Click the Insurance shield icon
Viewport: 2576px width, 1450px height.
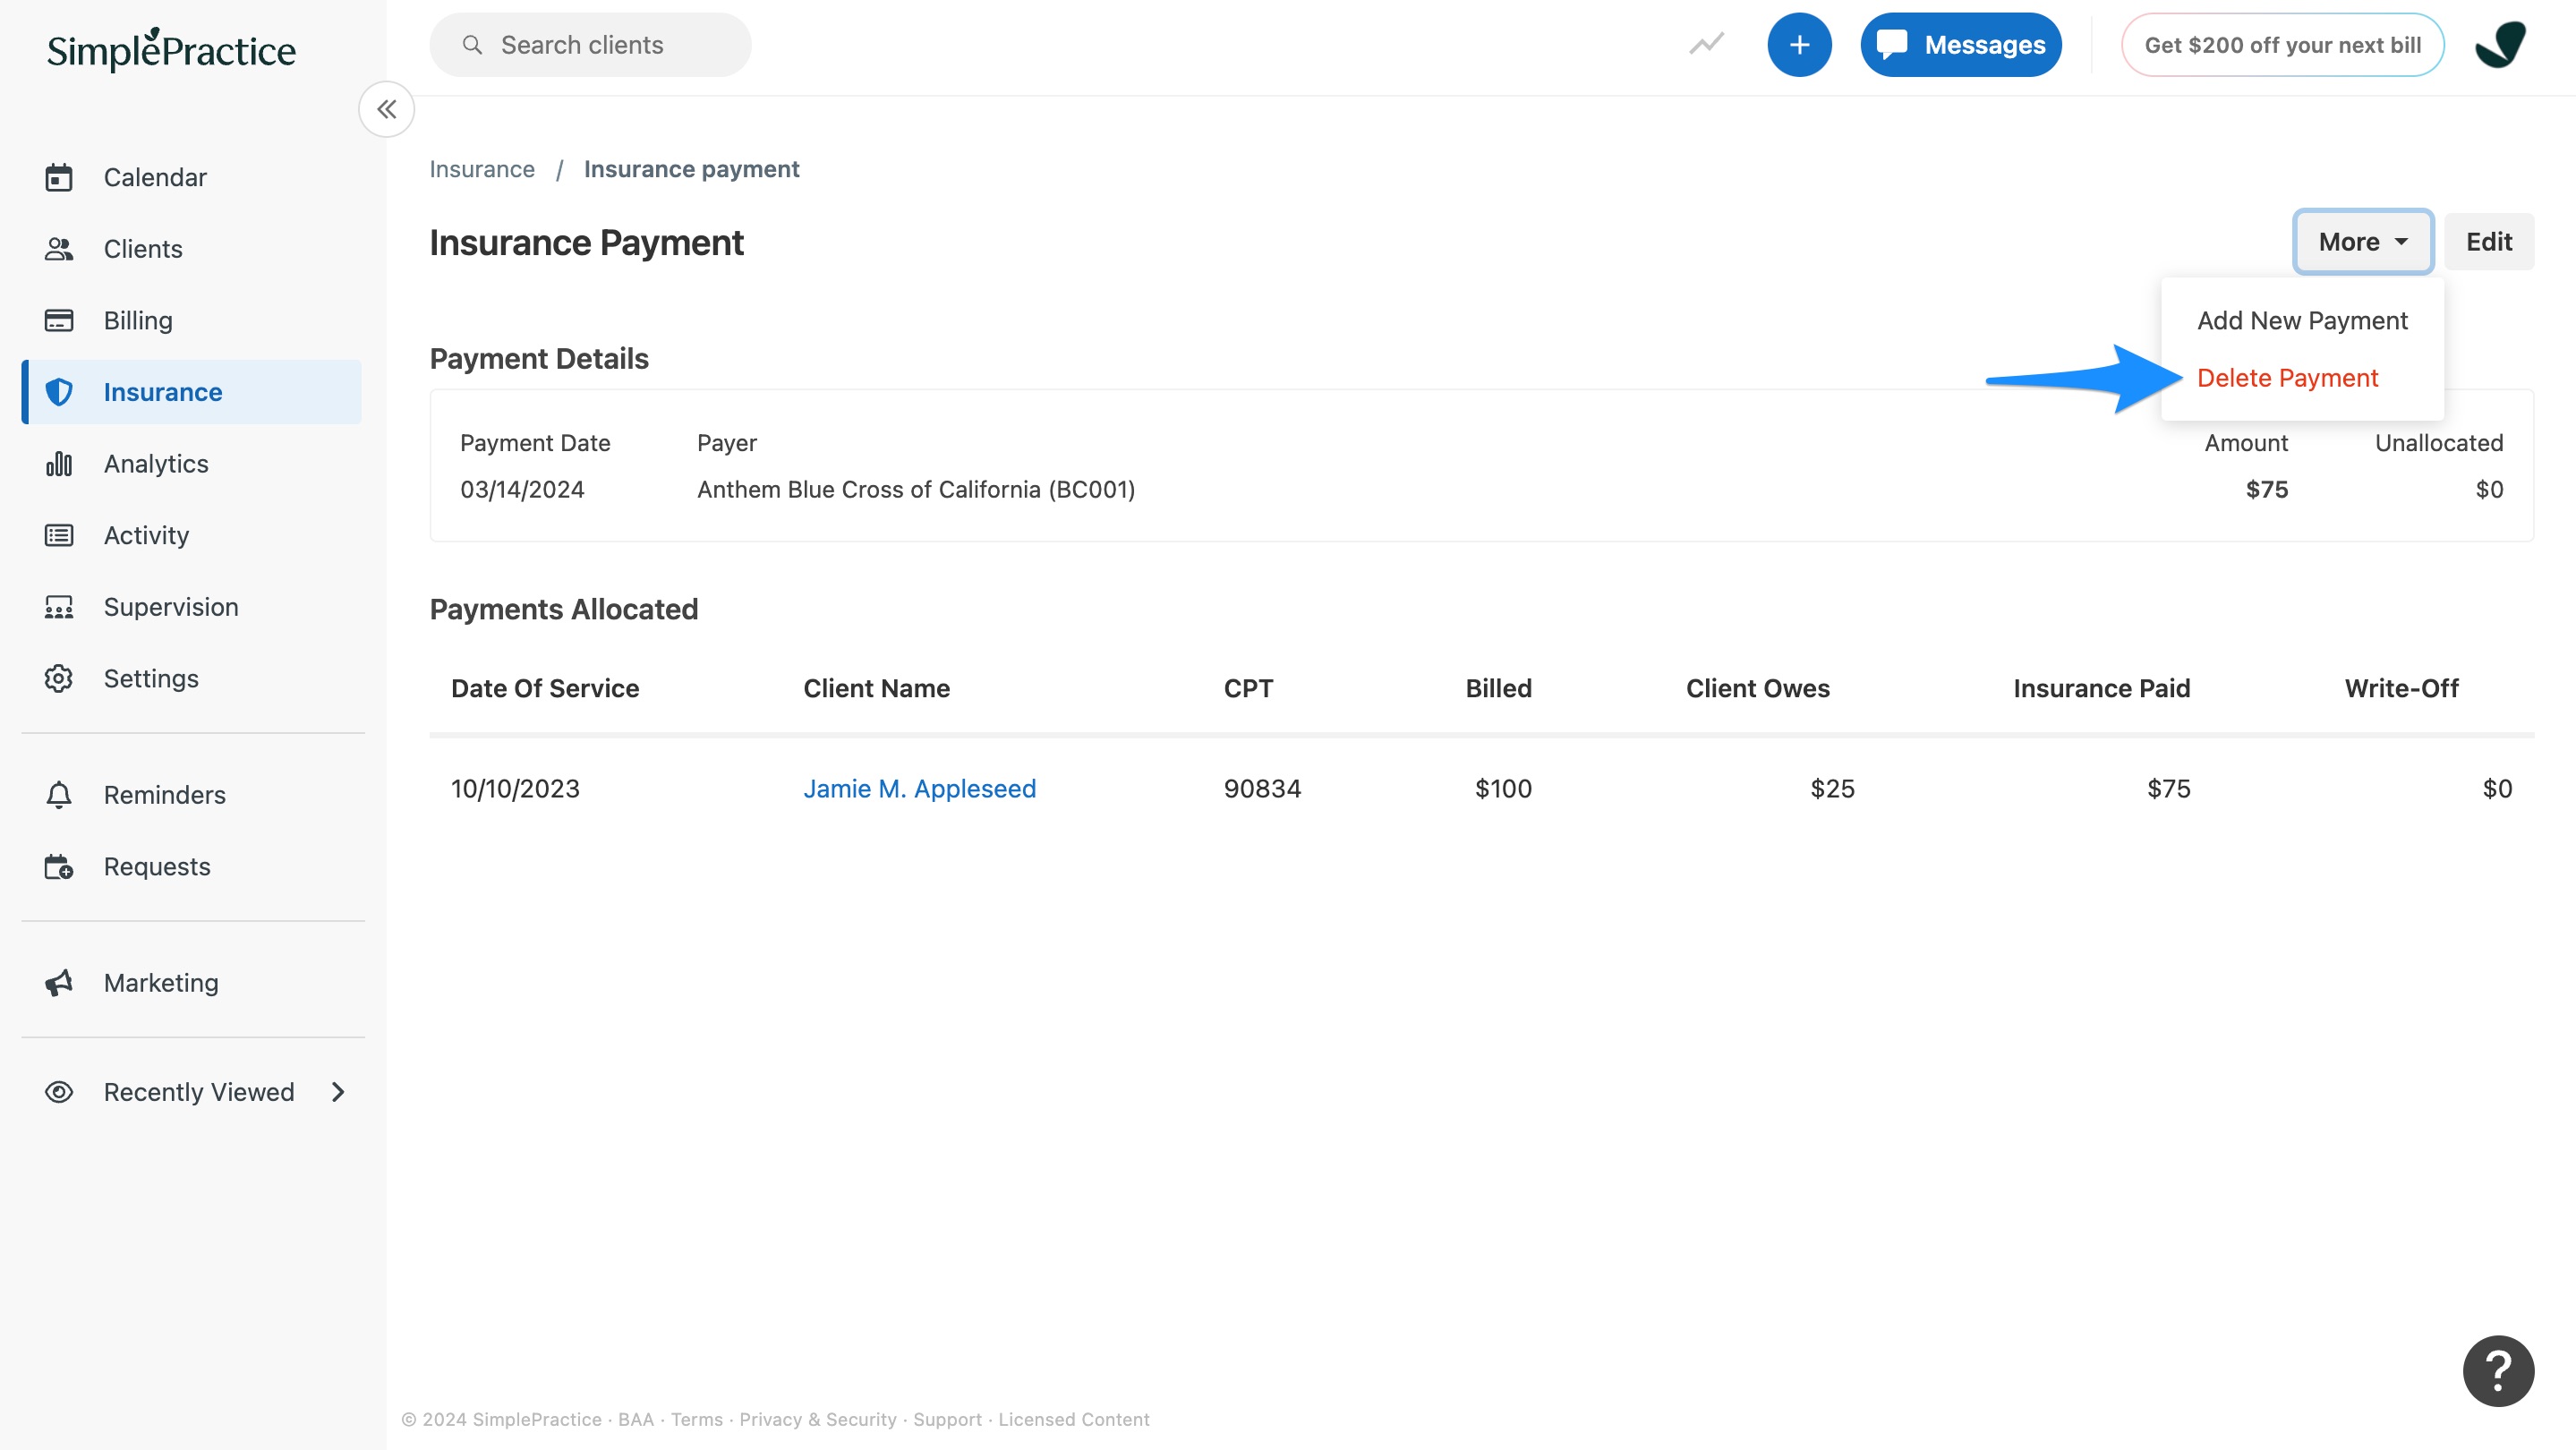(59, 392)
